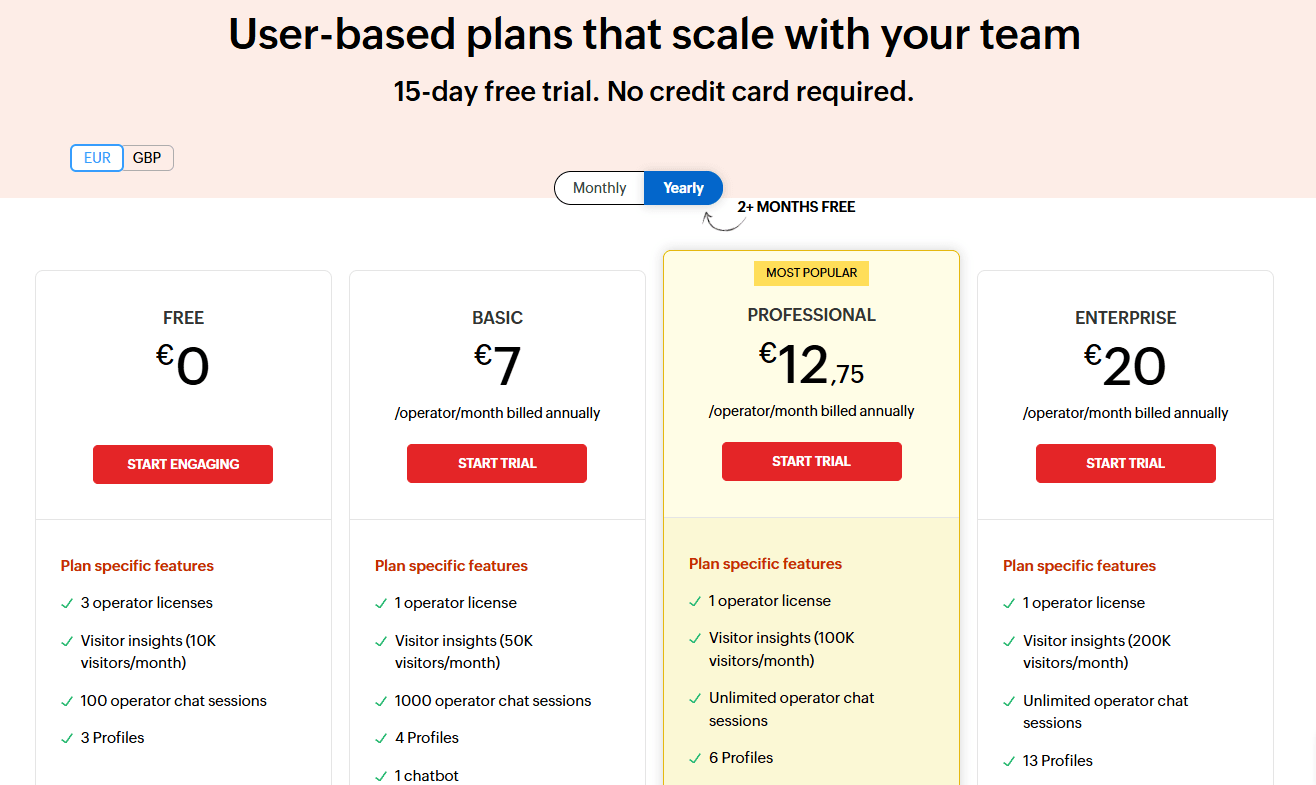This screenshot has height=785, width=1316.
Task: Click the checkmark beside 100 operator chat sessions
Action: (x=66, y=701)
